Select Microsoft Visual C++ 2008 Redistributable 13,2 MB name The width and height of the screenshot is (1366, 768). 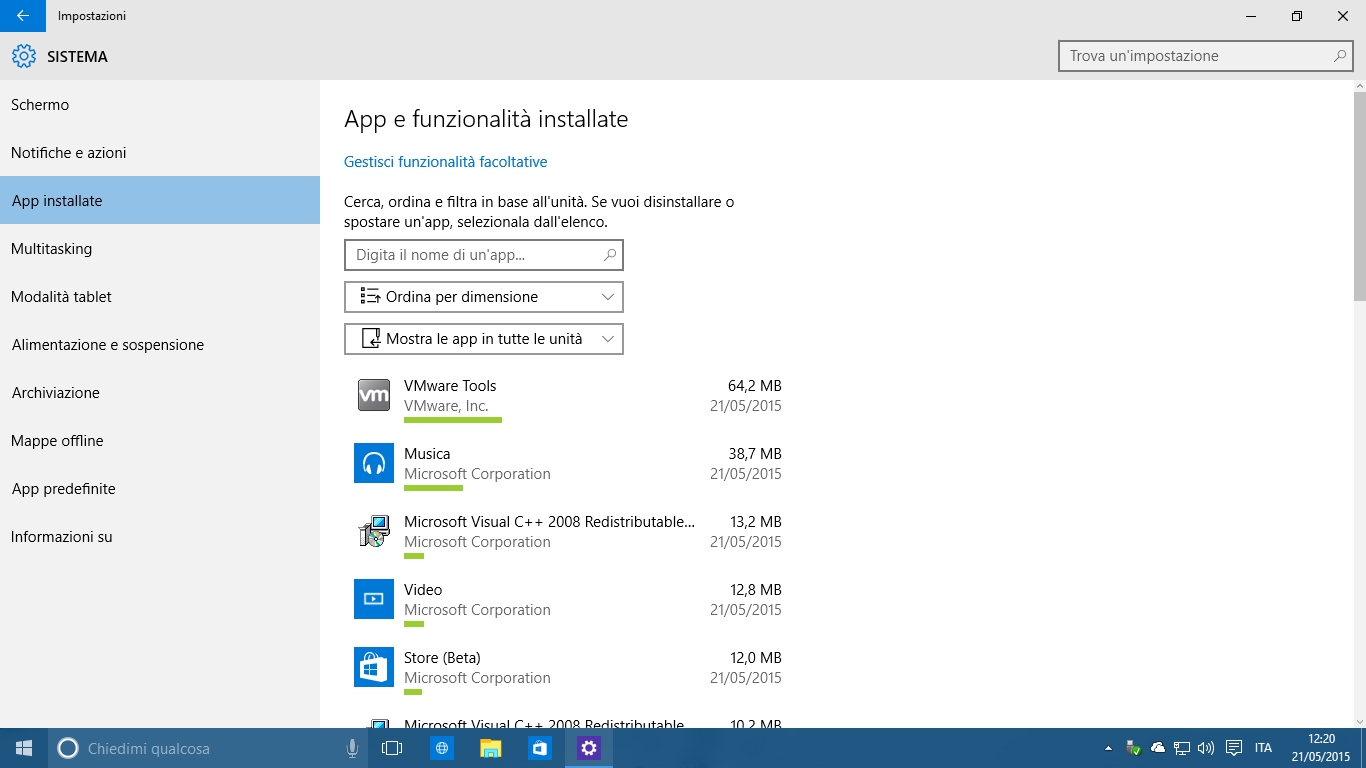click(549, 522)
